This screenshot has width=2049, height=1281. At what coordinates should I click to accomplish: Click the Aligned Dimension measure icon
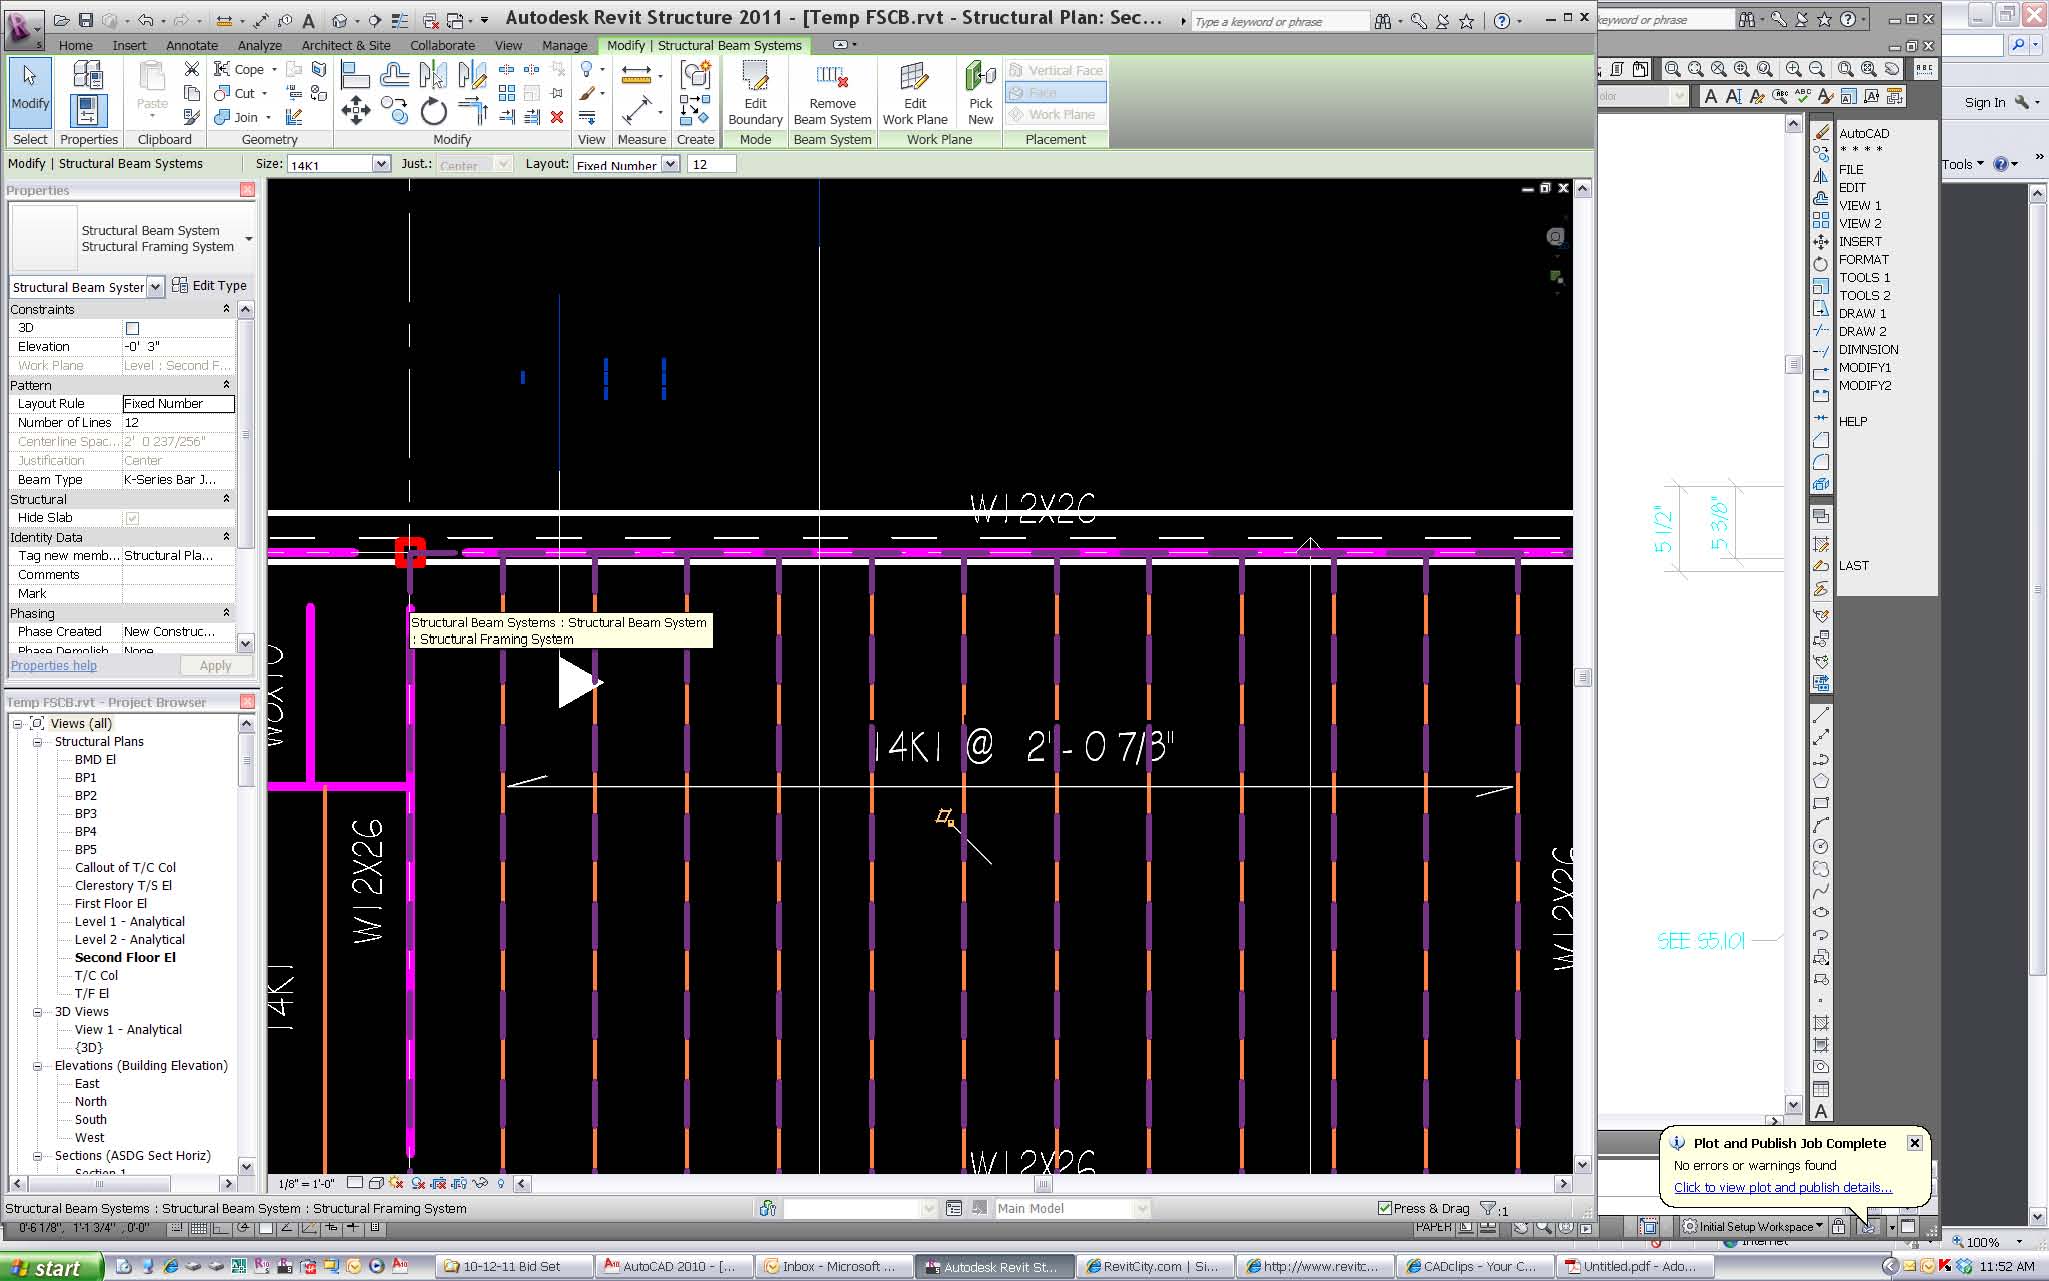click(636, 111)
